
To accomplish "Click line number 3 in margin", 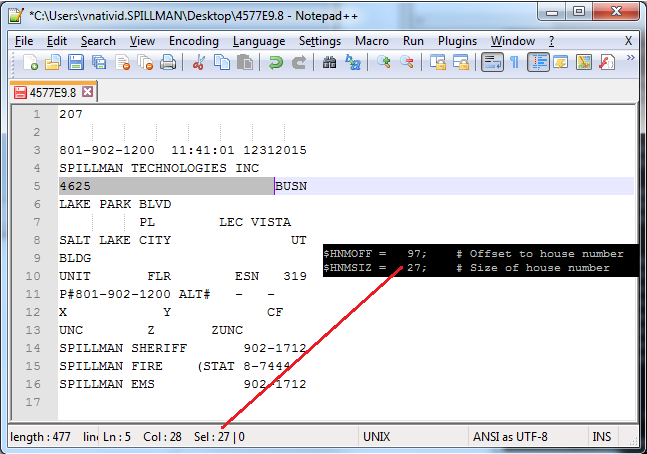I will [37, 150].
